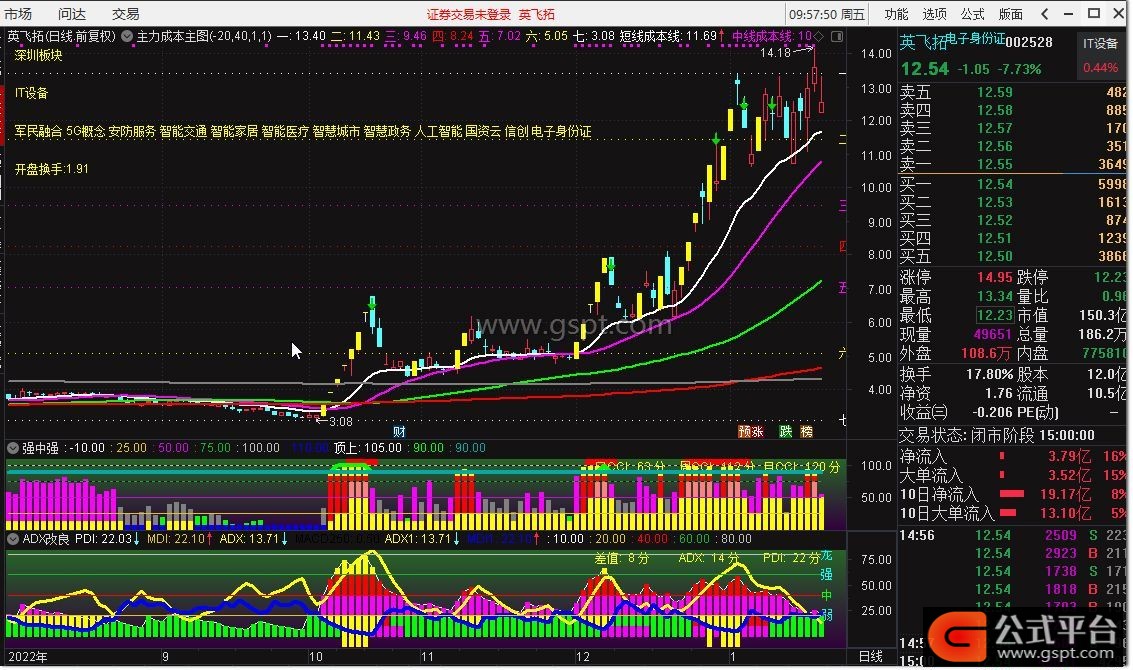Click the 涨停 value 14.95

(x=995, y=278)
